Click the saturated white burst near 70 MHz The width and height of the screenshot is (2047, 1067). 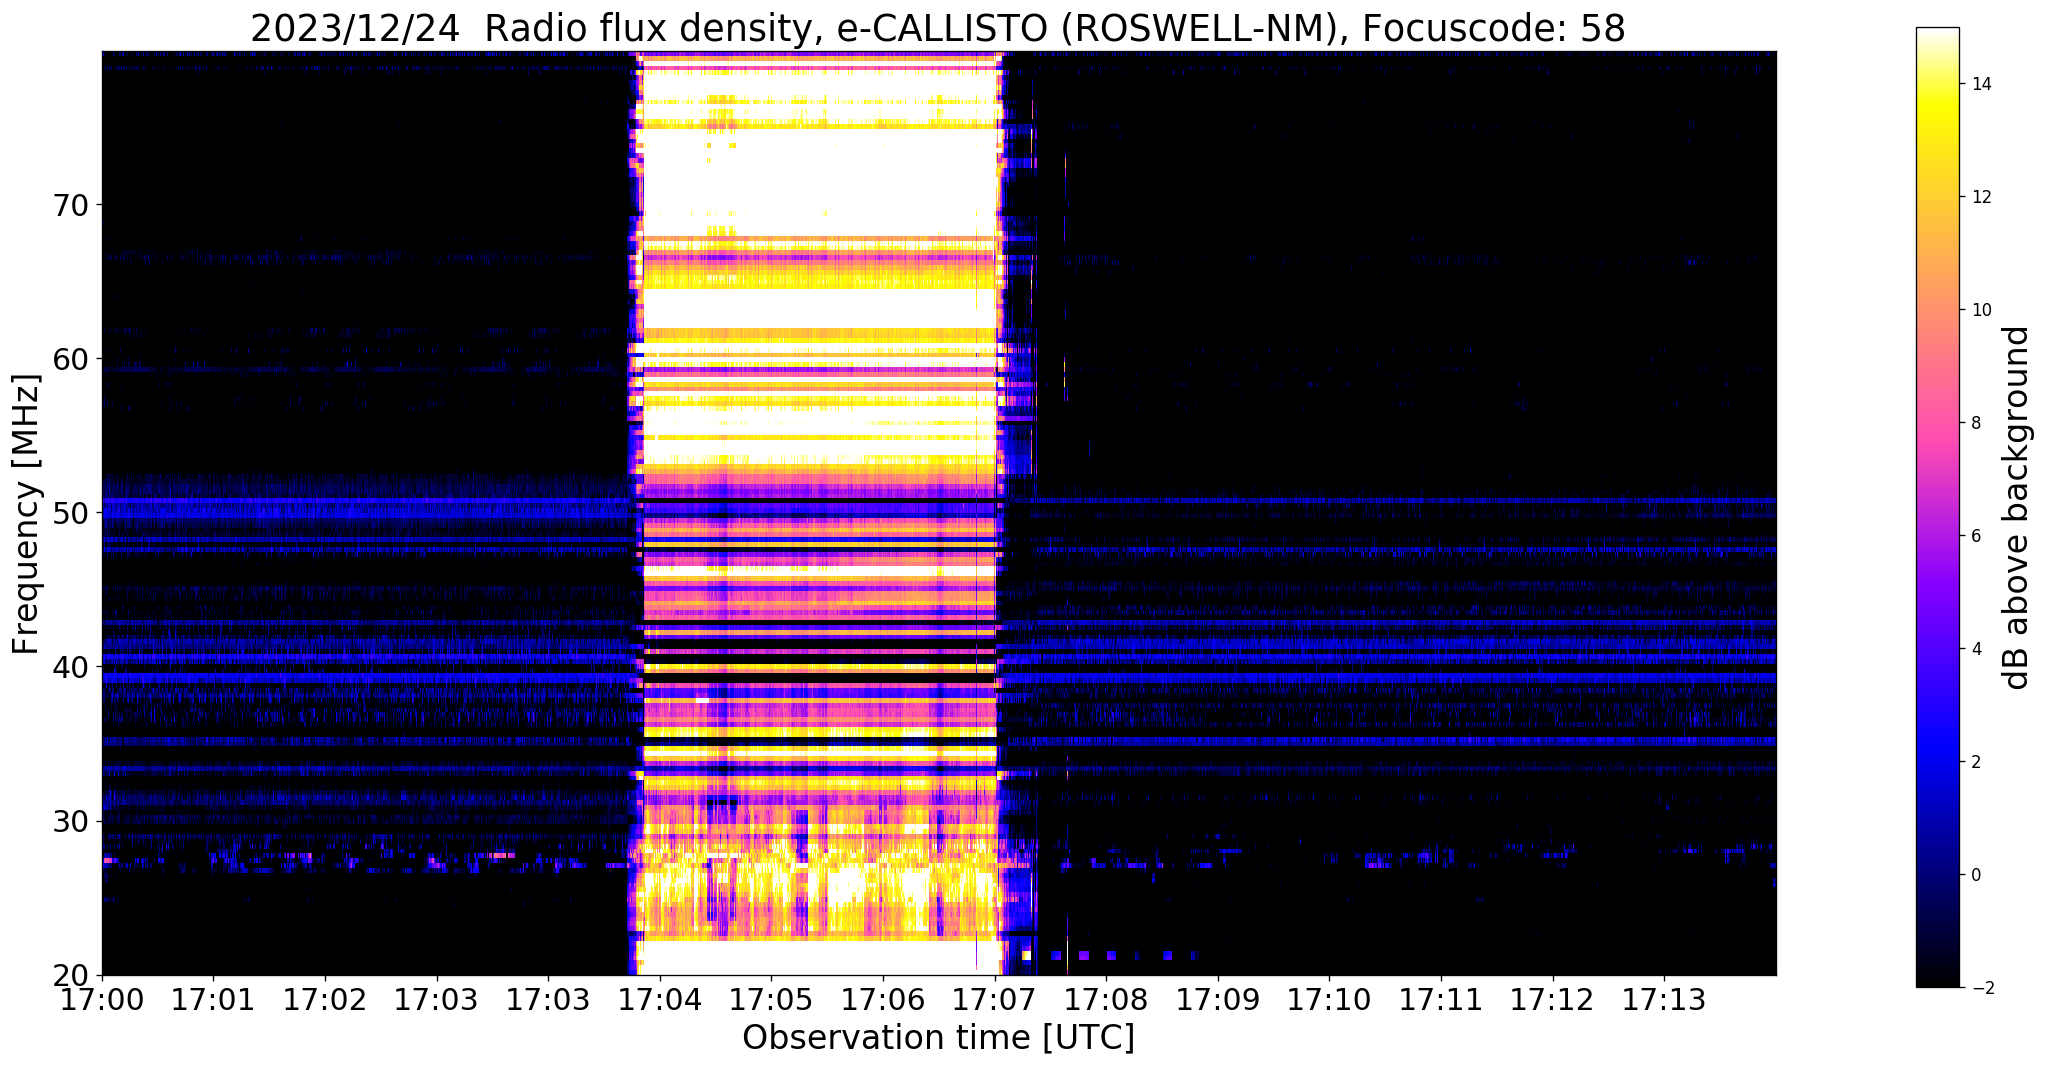coord(820,190)
